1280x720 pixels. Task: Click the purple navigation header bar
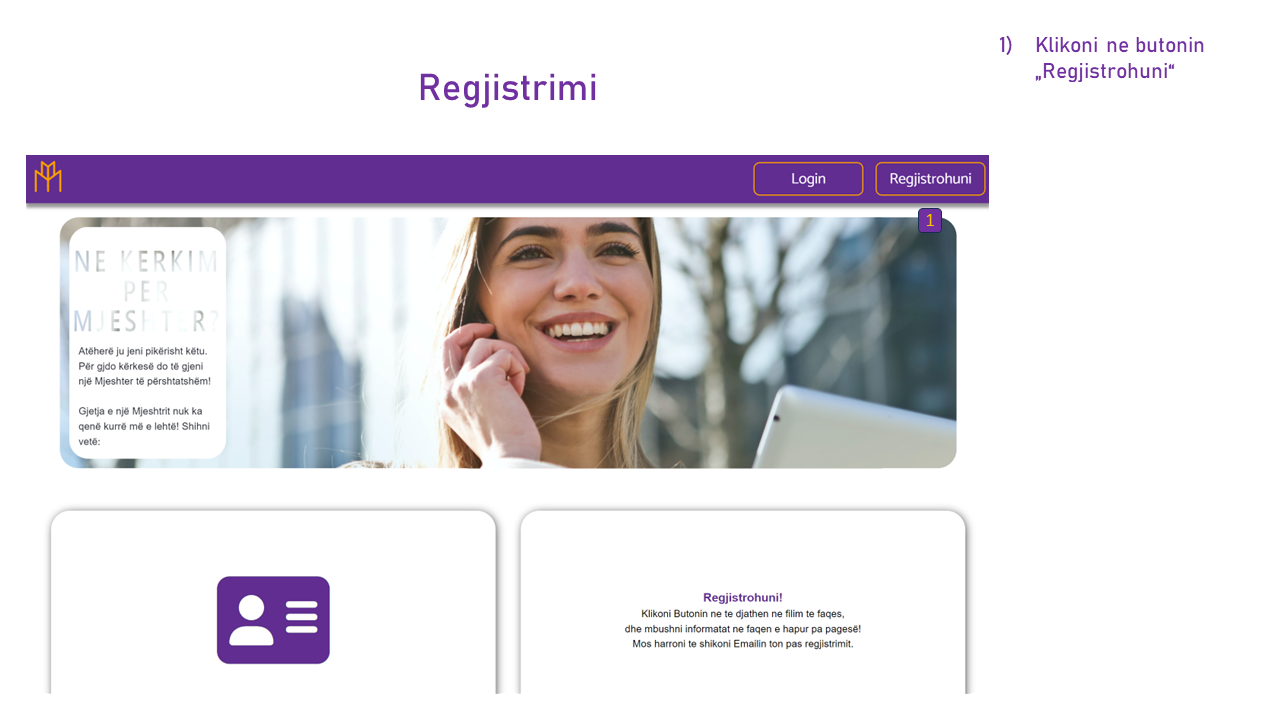(507, 180)
